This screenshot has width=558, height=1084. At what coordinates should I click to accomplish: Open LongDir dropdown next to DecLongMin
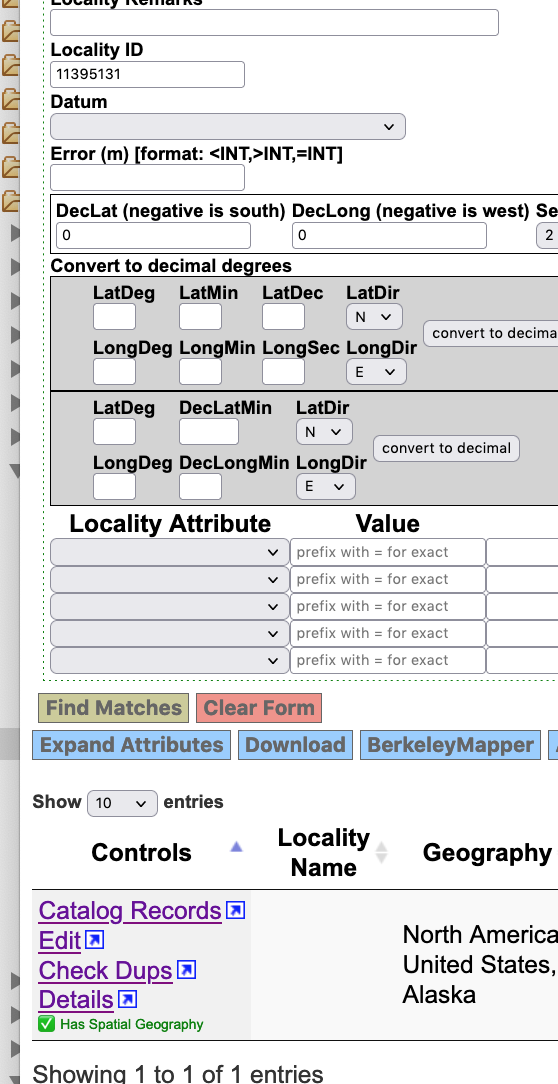point(326,487)
